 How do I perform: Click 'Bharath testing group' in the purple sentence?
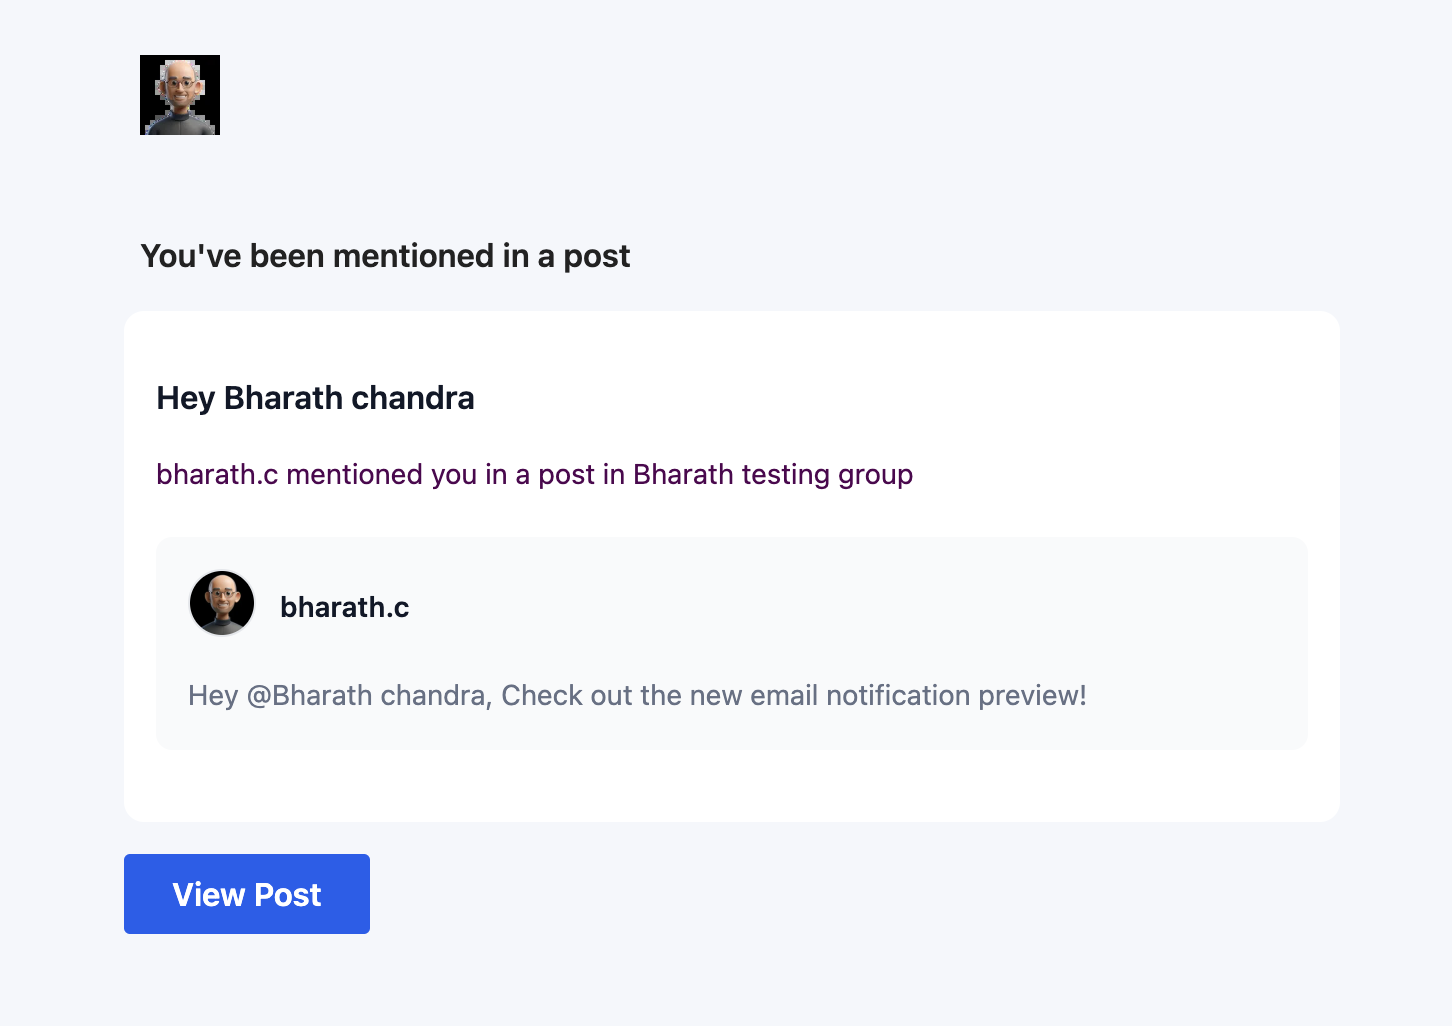772,474
